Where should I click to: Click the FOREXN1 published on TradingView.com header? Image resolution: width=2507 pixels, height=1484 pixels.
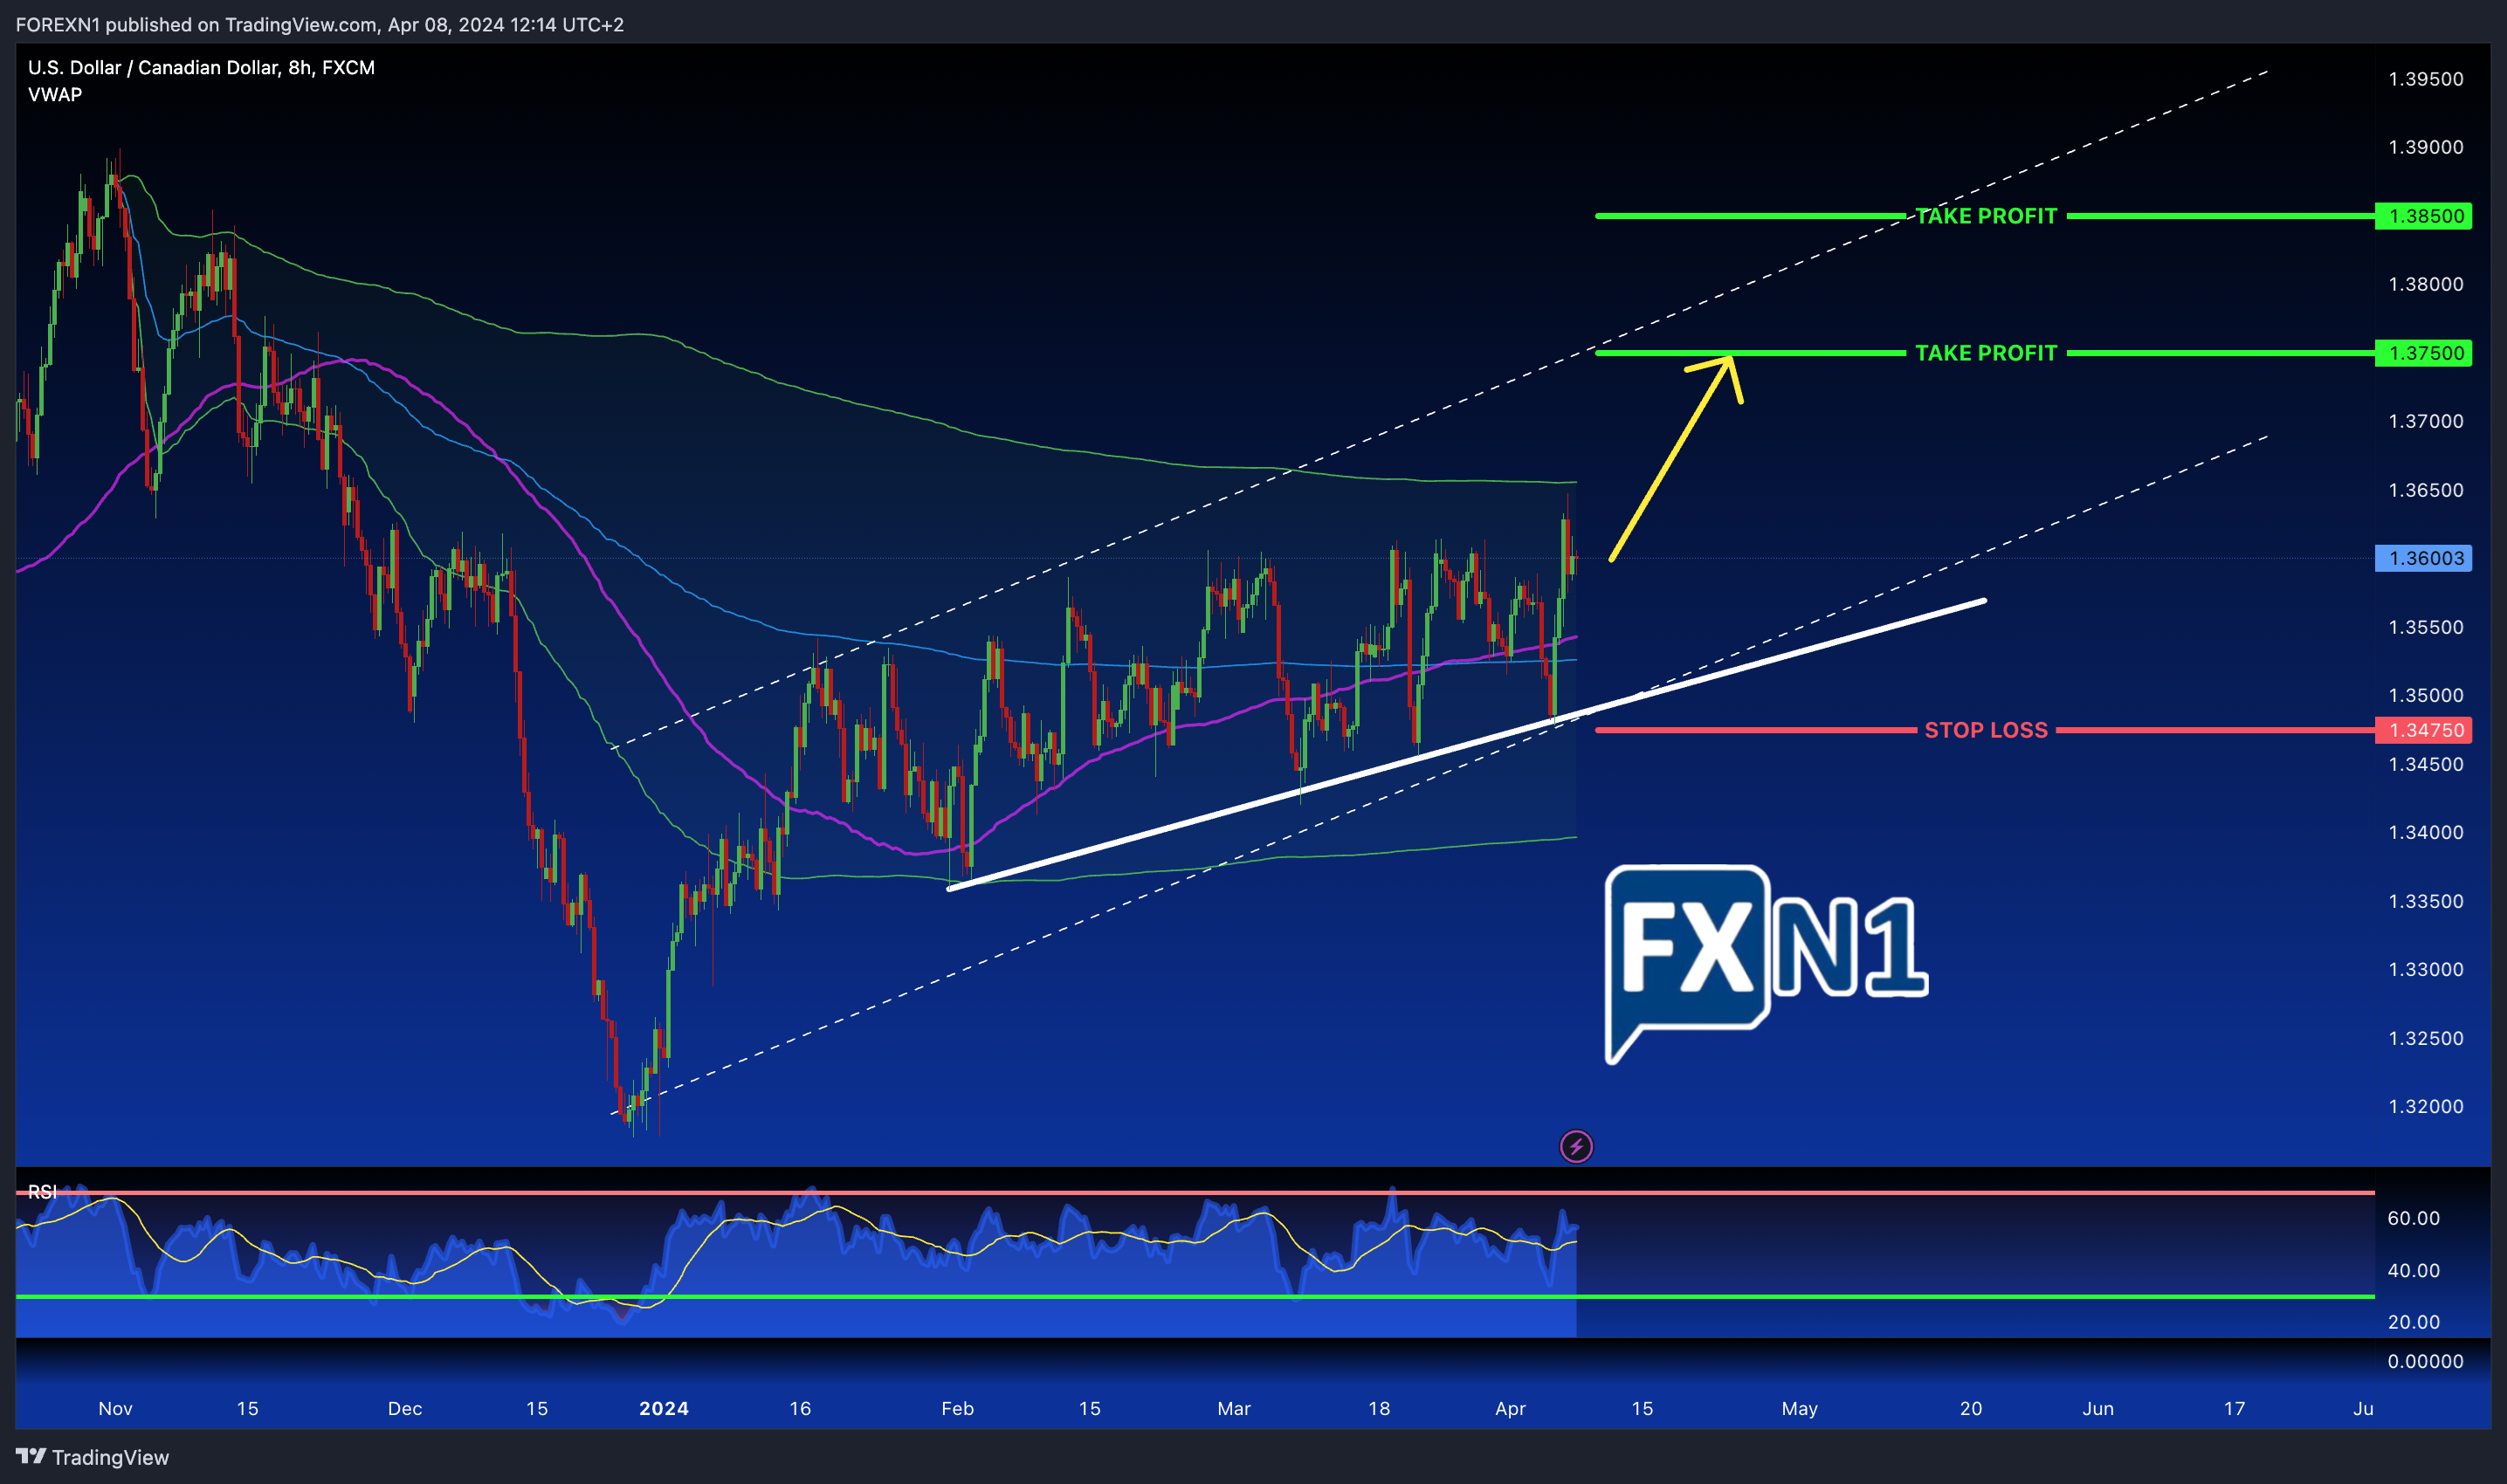(x=320, y=24)
